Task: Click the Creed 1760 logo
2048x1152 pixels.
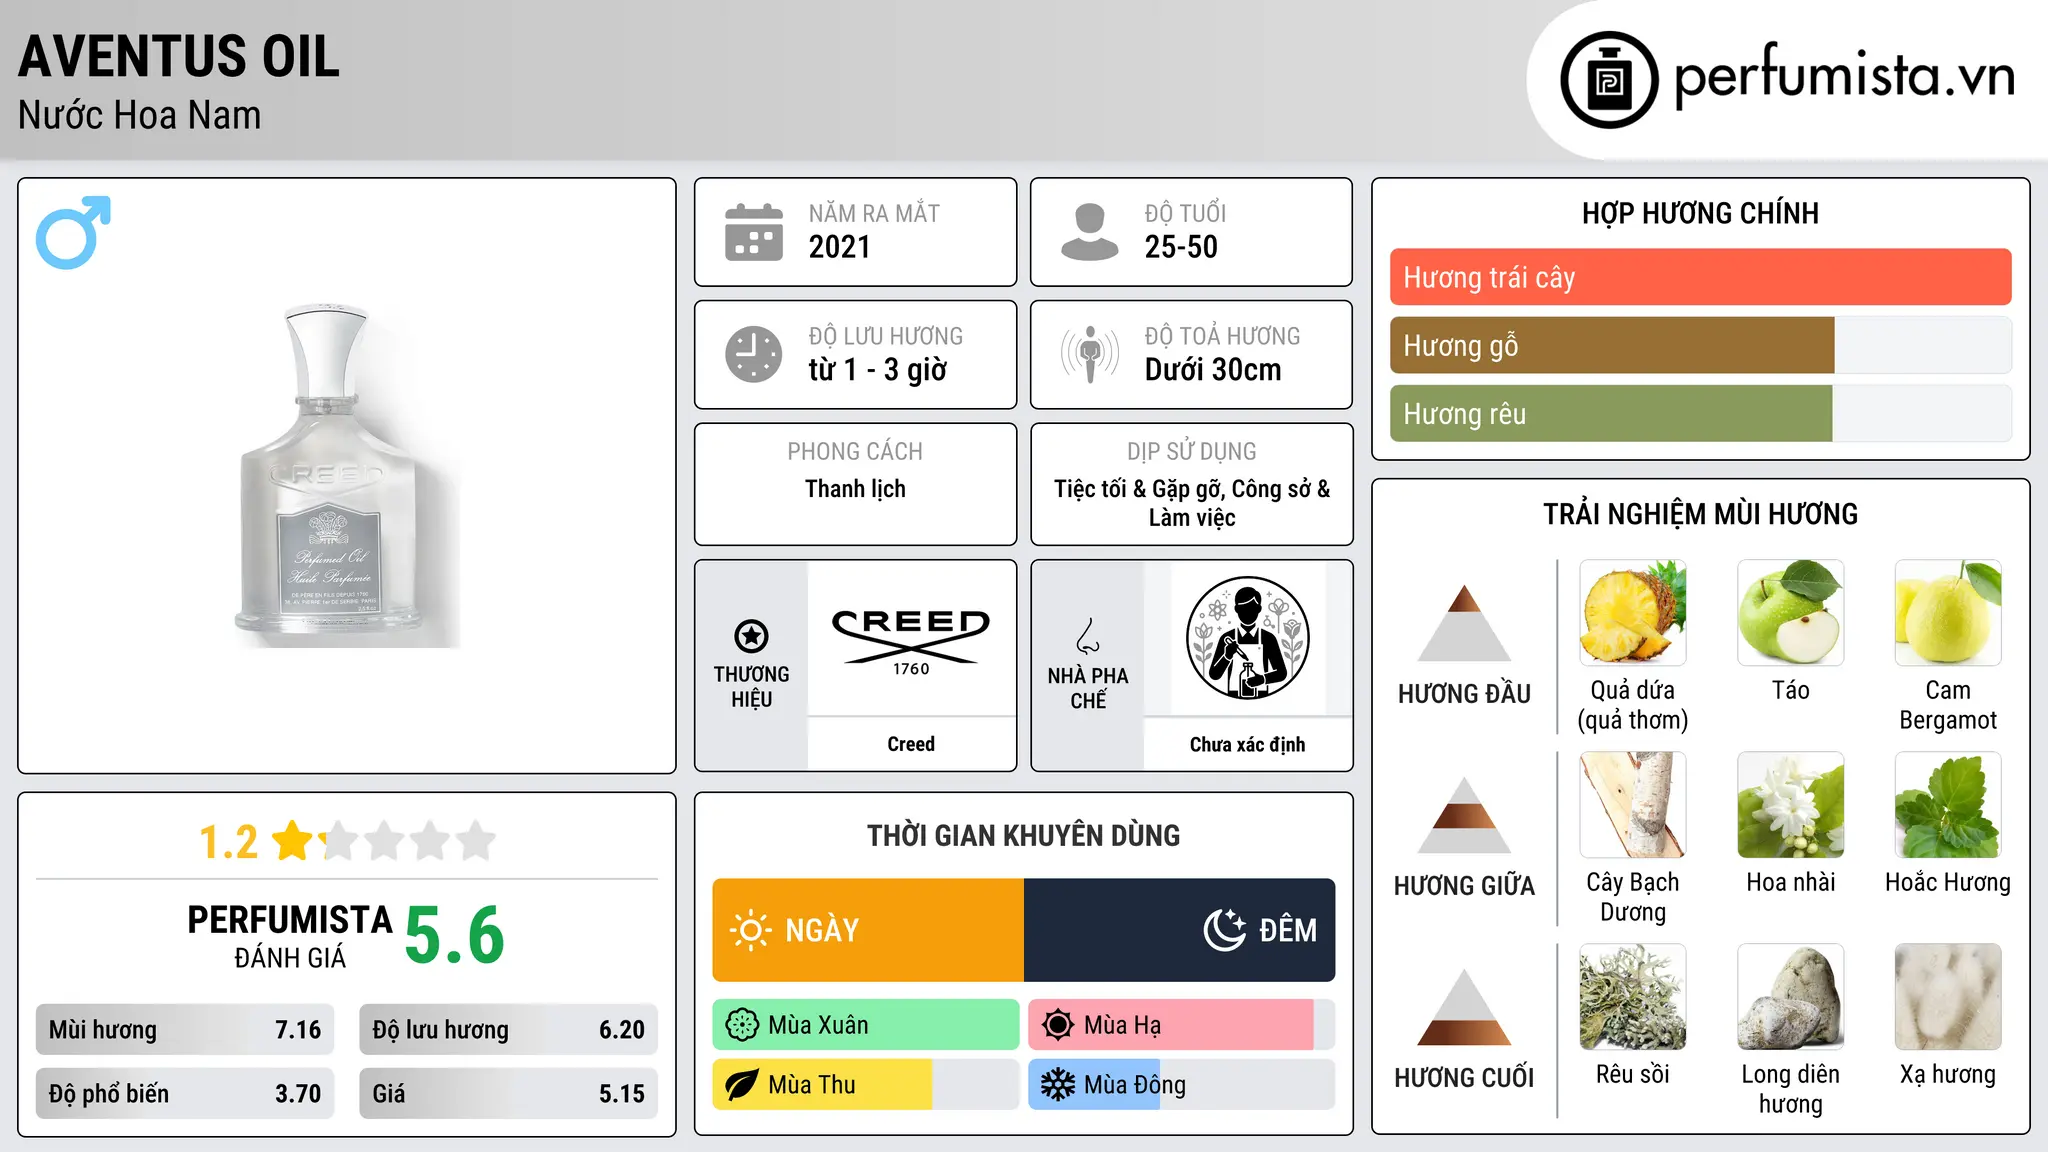Action: click(x=911, y=642)
